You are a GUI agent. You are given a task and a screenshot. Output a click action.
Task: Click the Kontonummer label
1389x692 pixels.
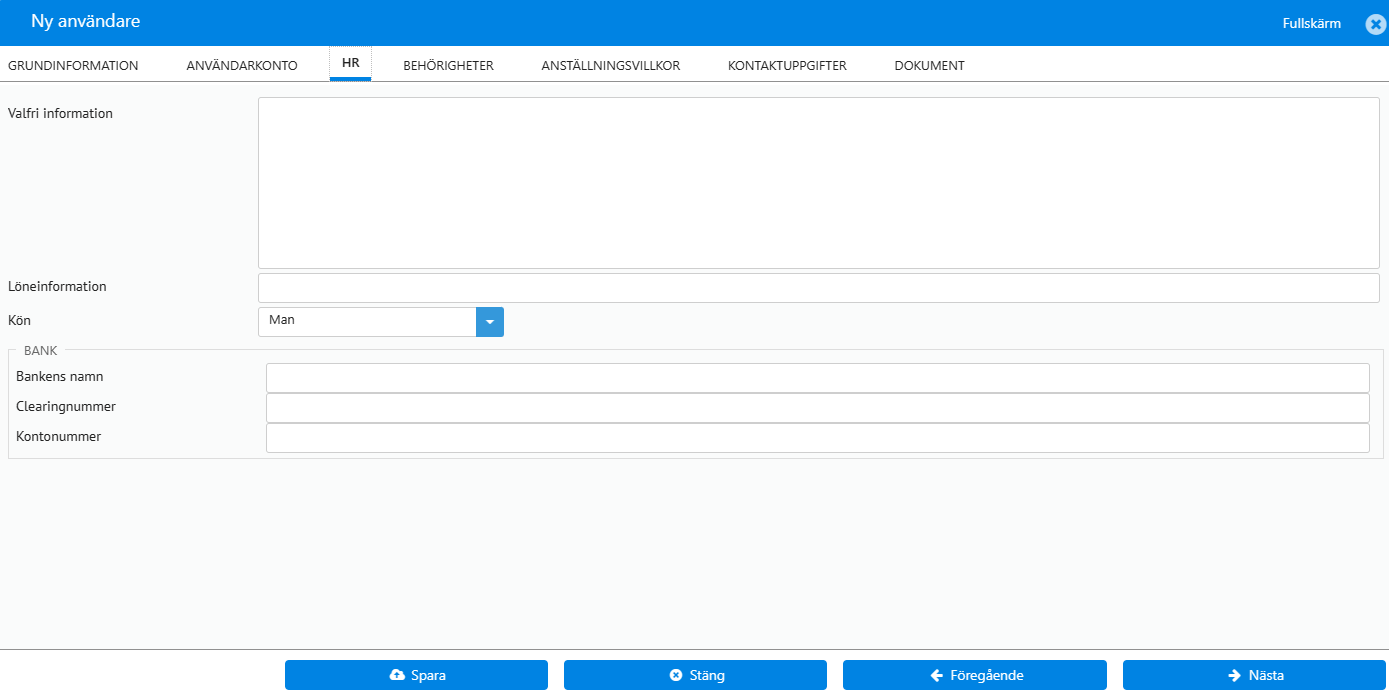(x=58, y=437)
